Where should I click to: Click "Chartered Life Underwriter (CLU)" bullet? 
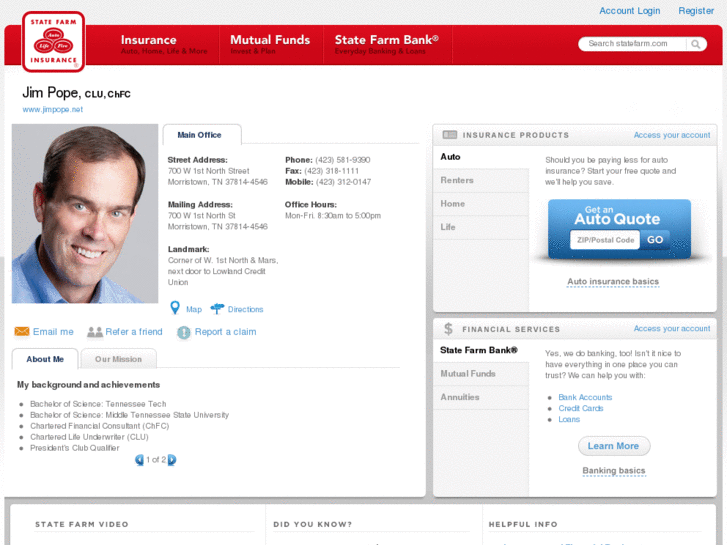[89, 437]
